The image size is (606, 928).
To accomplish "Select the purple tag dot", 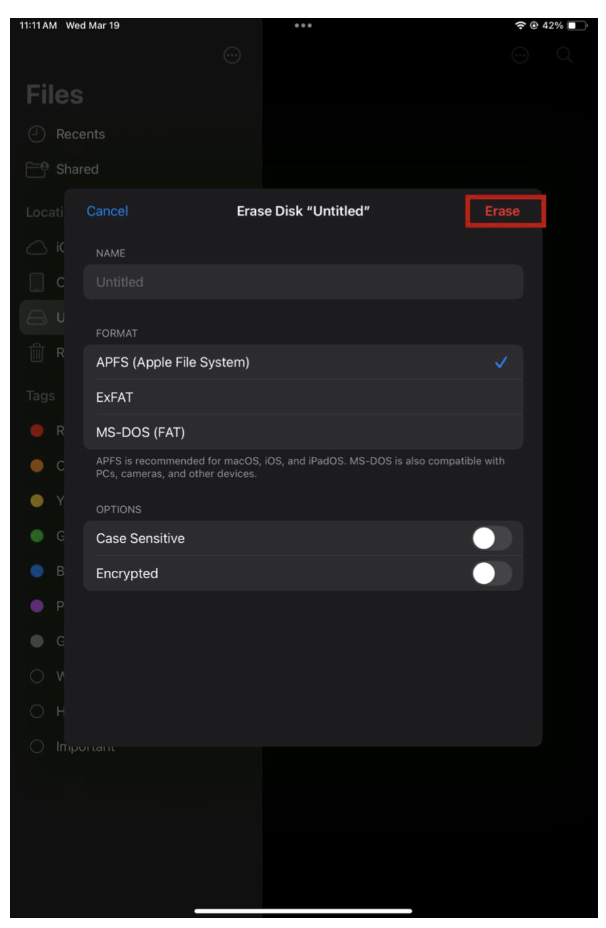I will coord(37,605).
